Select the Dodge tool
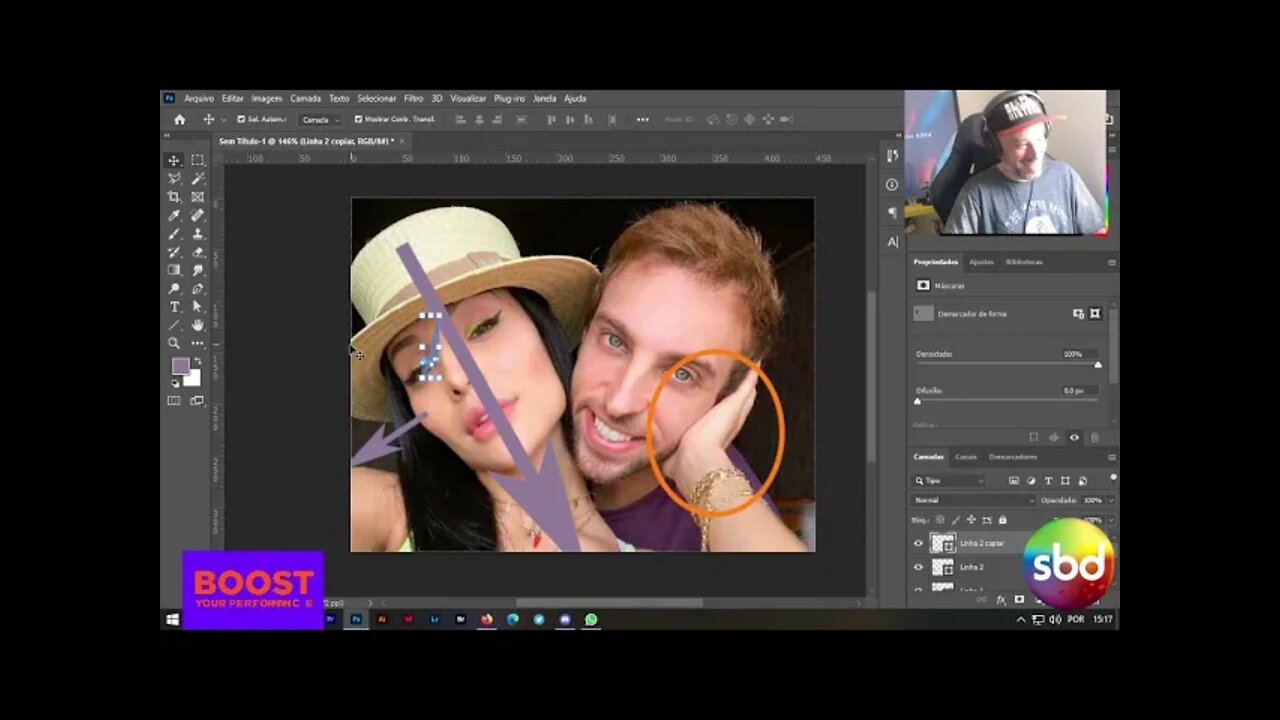The height and width of the screenshot is (720, 1280). tap(174, 289)
